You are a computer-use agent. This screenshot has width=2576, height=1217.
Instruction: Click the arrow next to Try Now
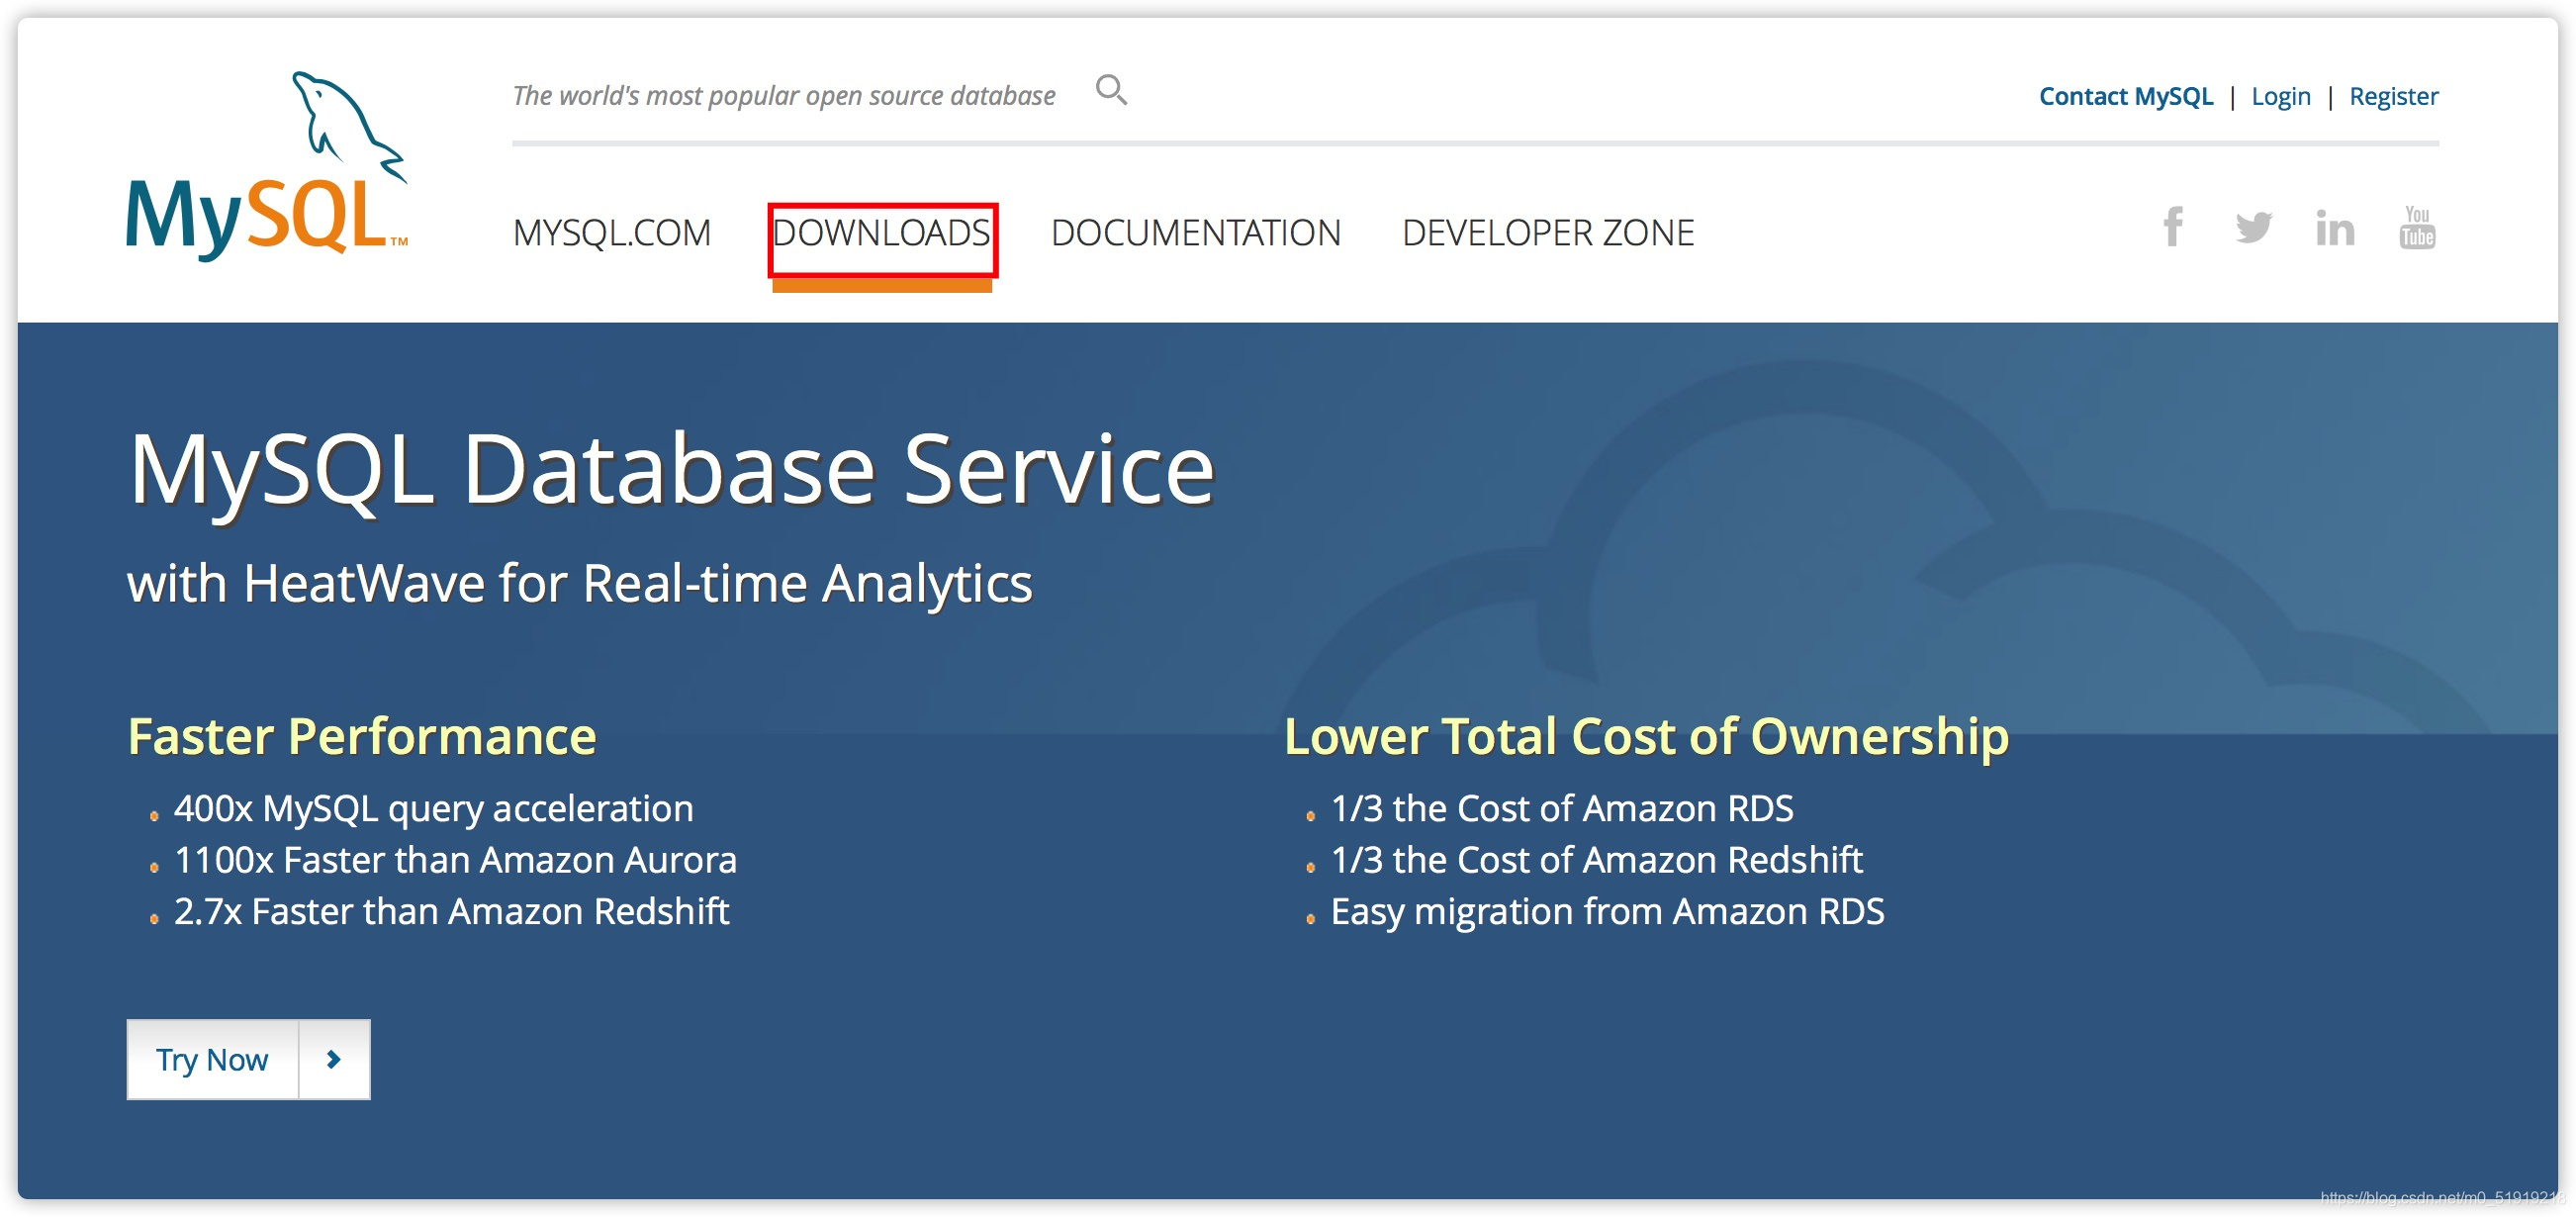tap(334, 1059)
